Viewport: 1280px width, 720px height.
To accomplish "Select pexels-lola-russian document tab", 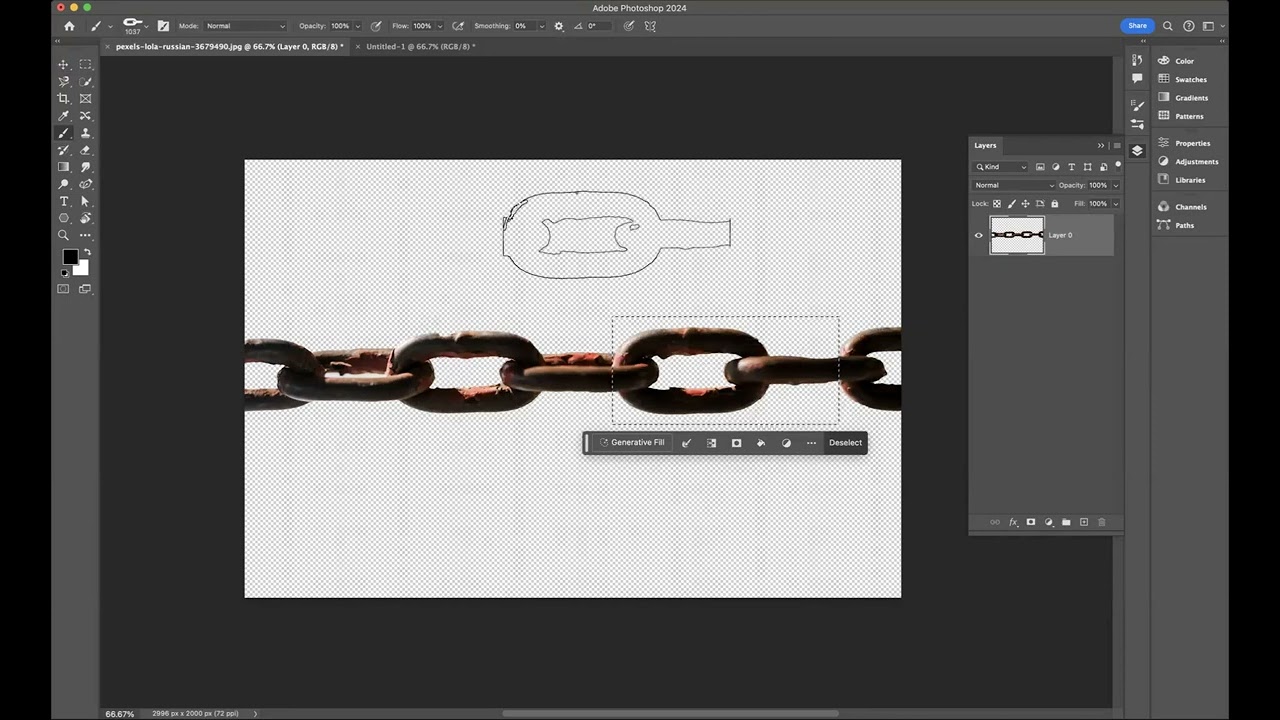I will point(229,47).
